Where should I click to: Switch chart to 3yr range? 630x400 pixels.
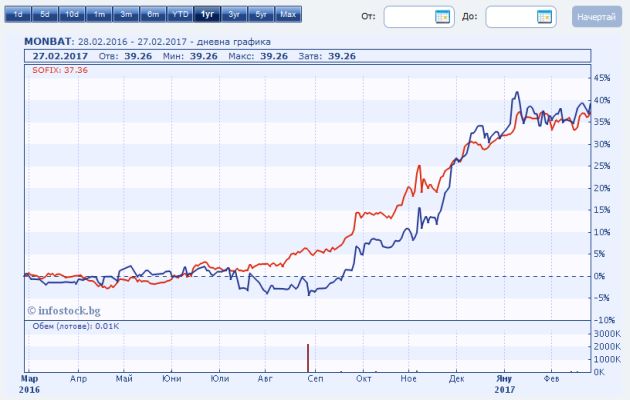[x=234, y=14]
